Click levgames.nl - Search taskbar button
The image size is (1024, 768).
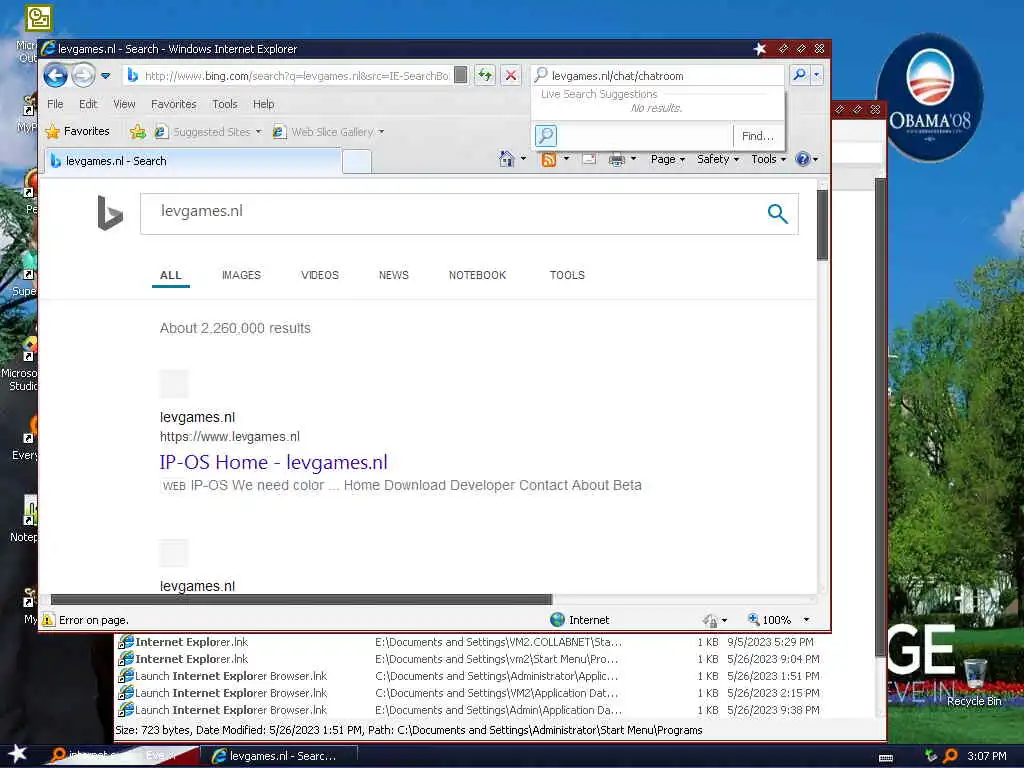click(x=278, y=756)
